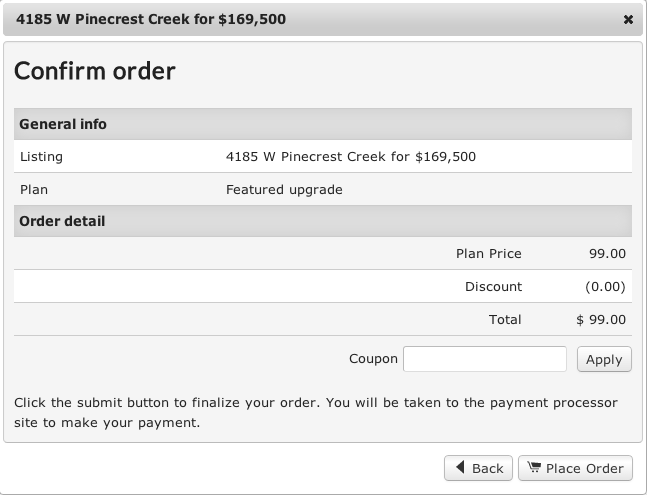Click the listing value 4185 W Pinecrest Creek

coord(351,157)
